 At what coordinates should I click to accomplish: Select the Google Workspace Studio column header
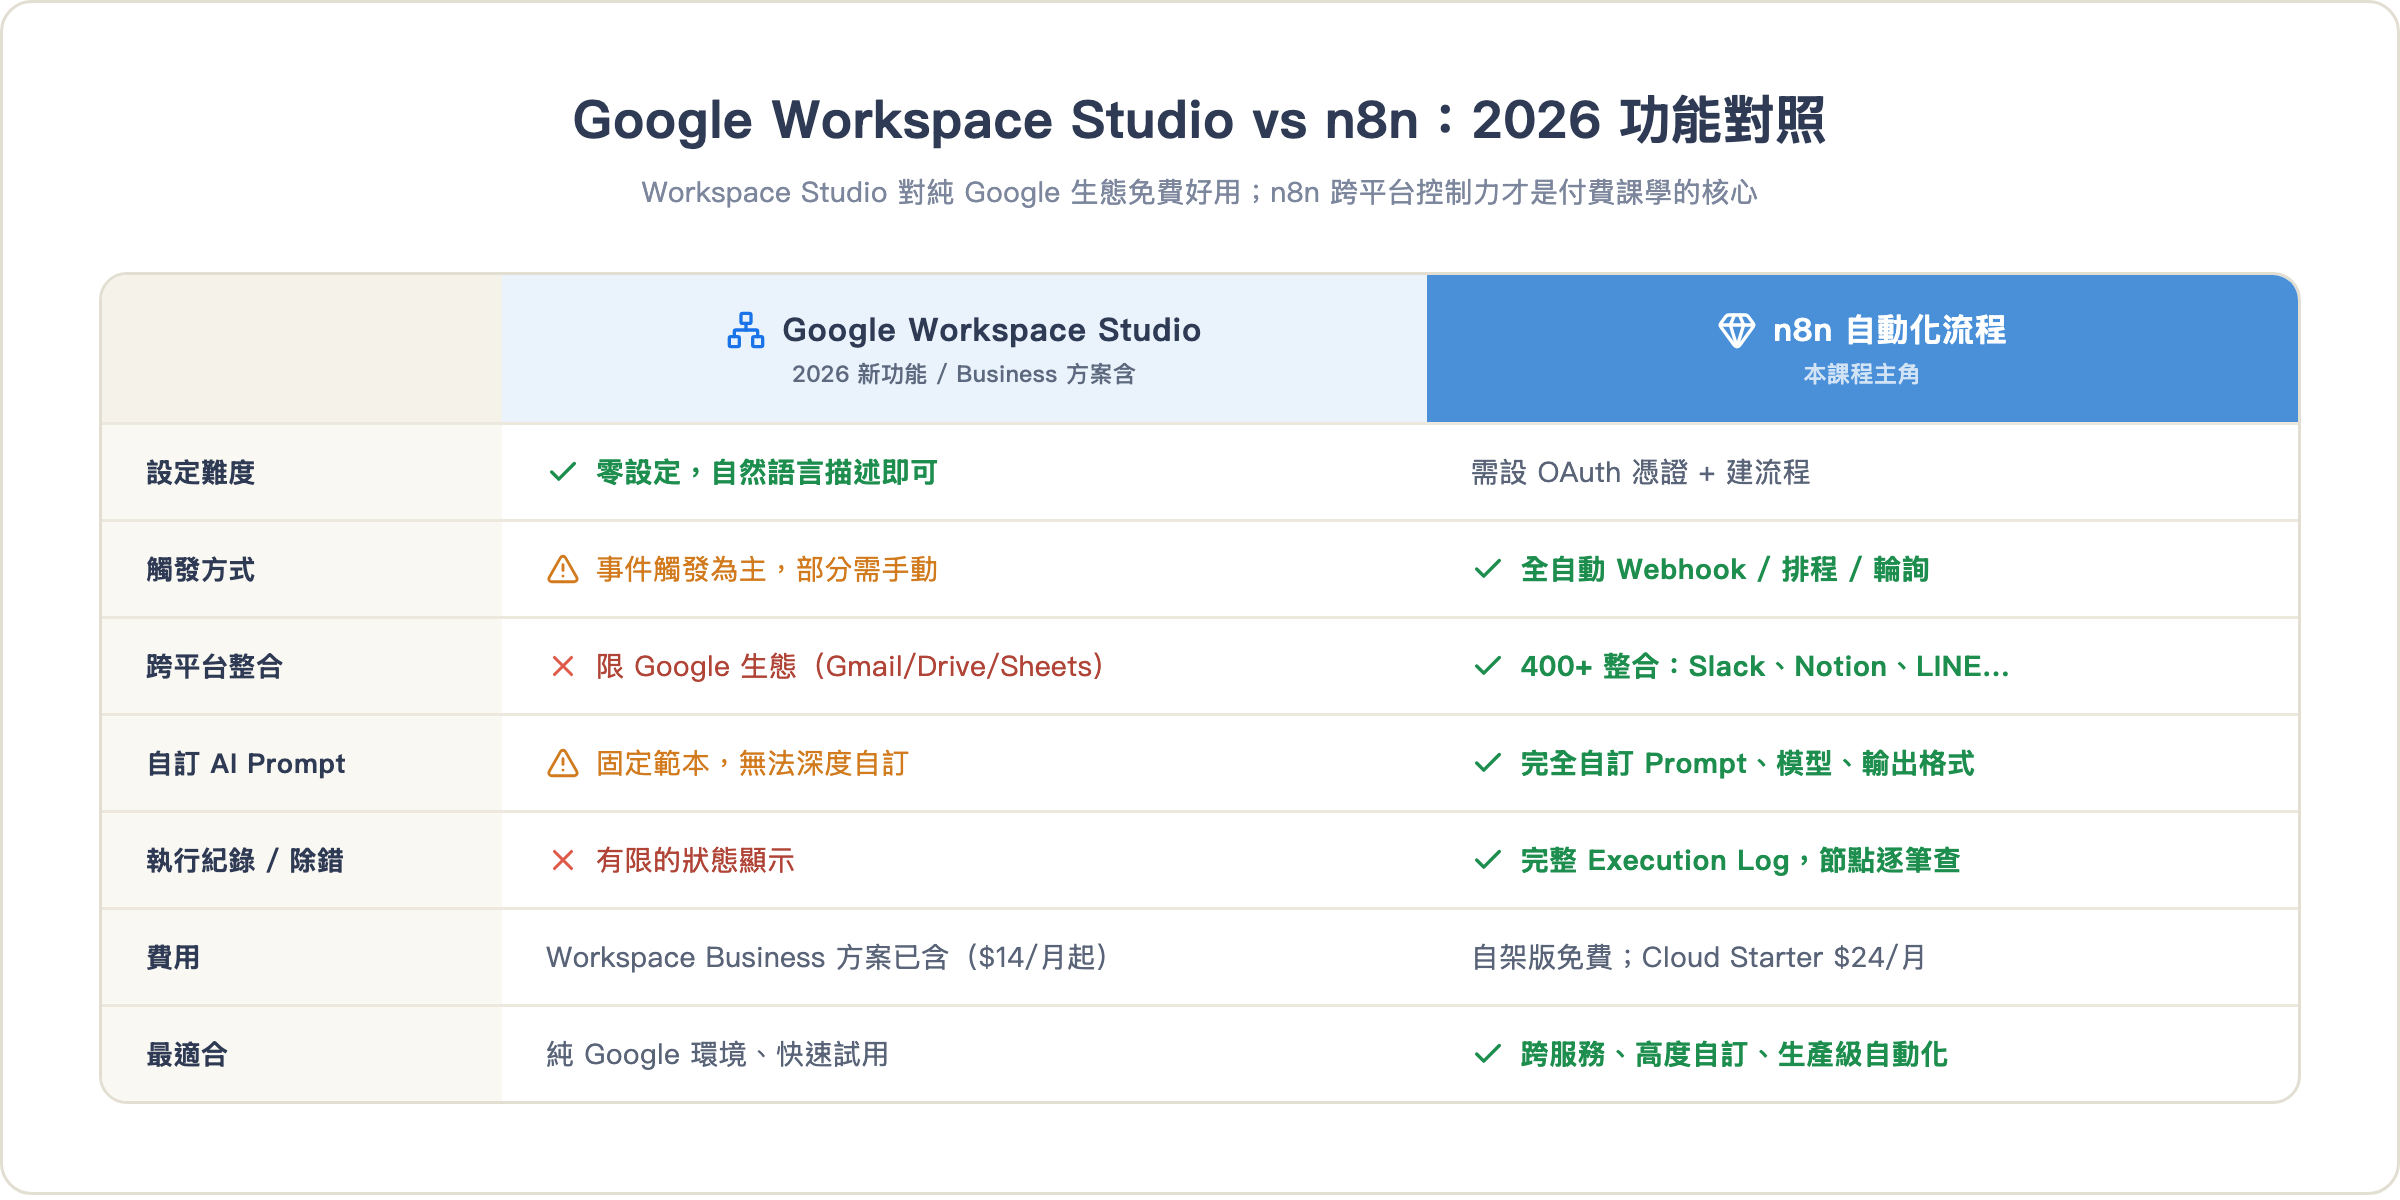tap(964, 348)
